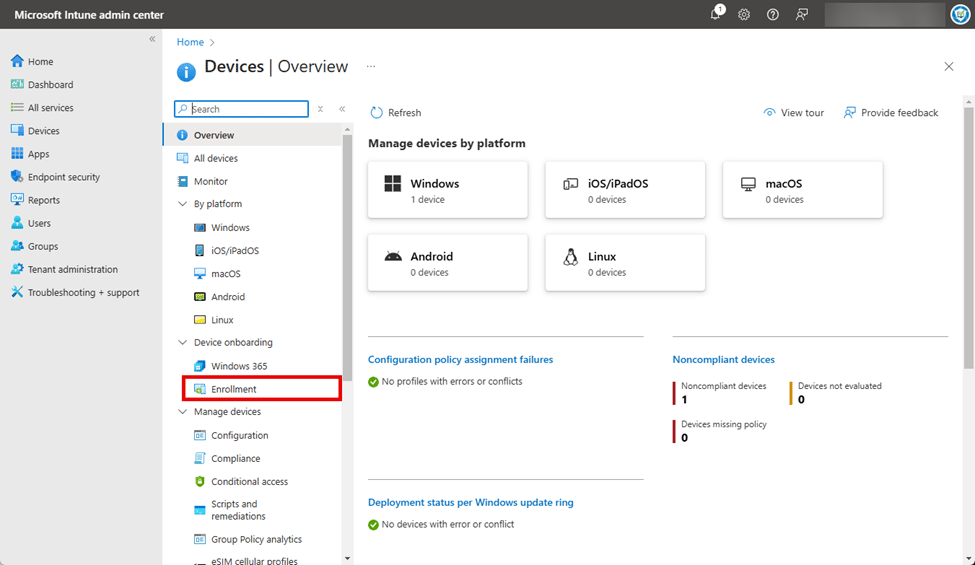This screenshot has width=975, height=565.
Task: Collapse the Device onboarding section
Action: click(182, 343)
